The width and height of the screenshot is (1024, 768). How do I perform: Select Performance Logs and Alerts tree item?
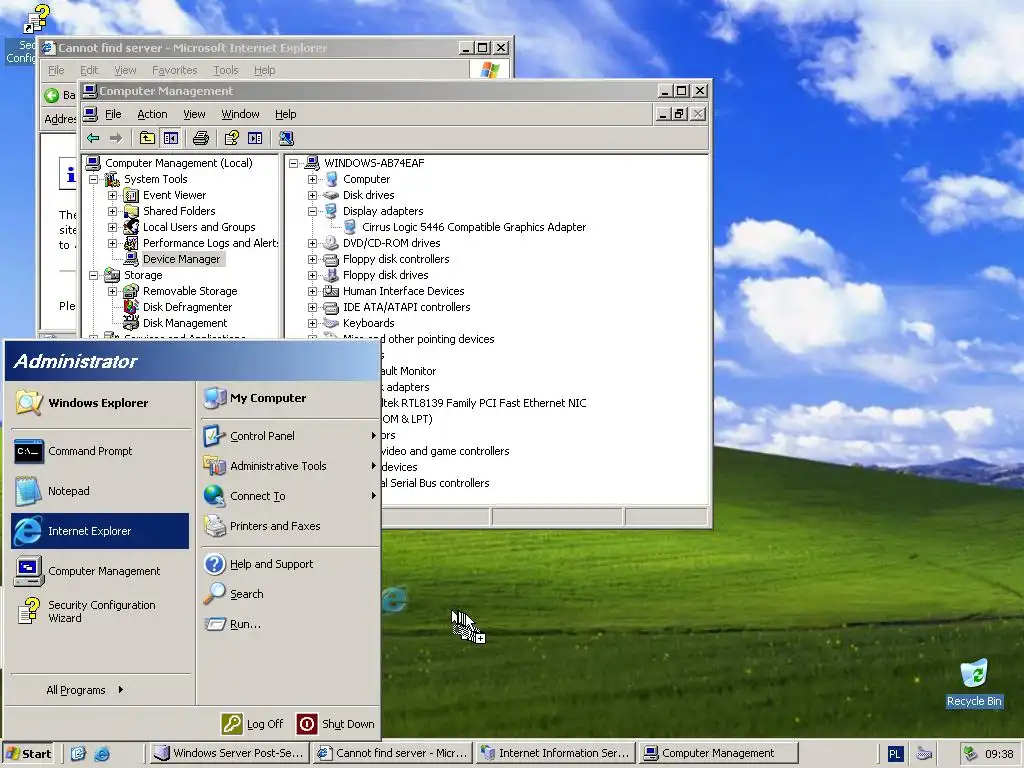coord(210,243)
